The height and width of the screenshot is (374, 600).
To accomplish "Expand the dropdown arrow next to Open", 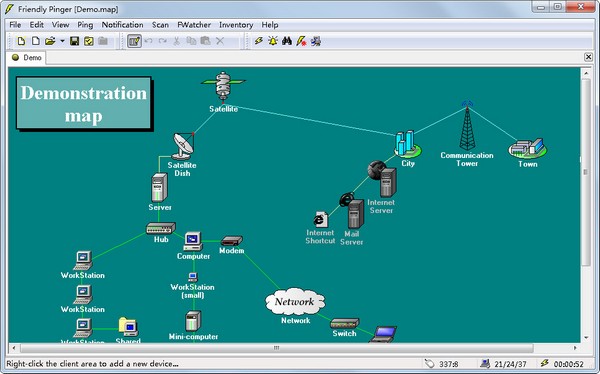I will 62,41.
